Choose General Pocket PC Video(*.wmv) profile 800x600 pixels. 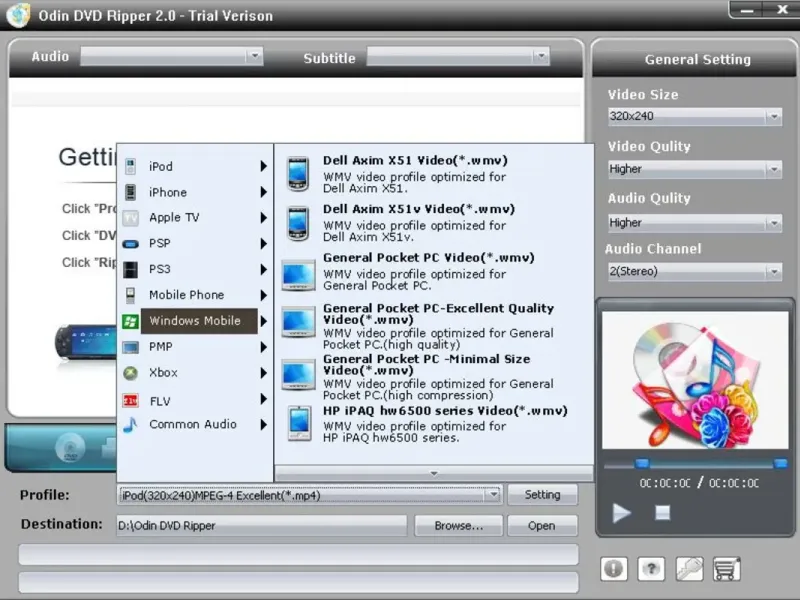click(x=434, y=274)
